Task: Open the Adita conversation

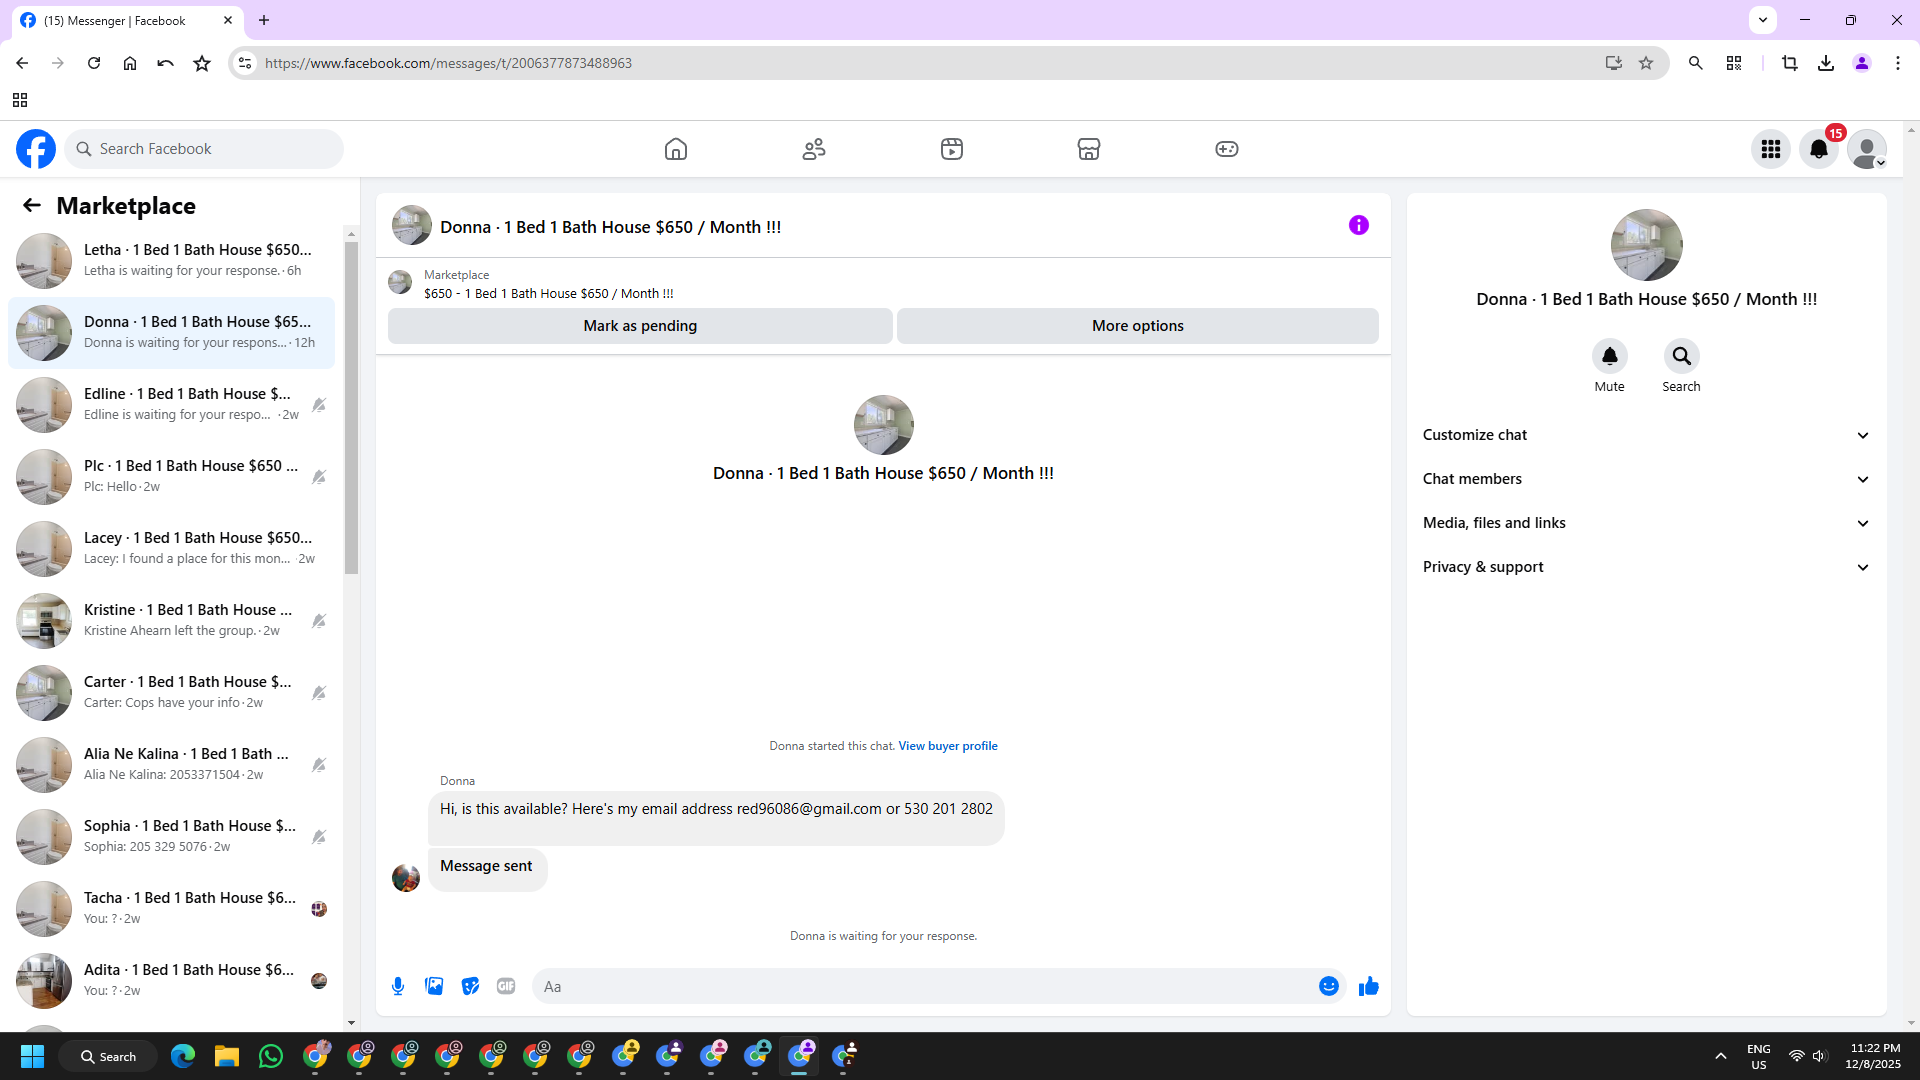Action: 172,980
